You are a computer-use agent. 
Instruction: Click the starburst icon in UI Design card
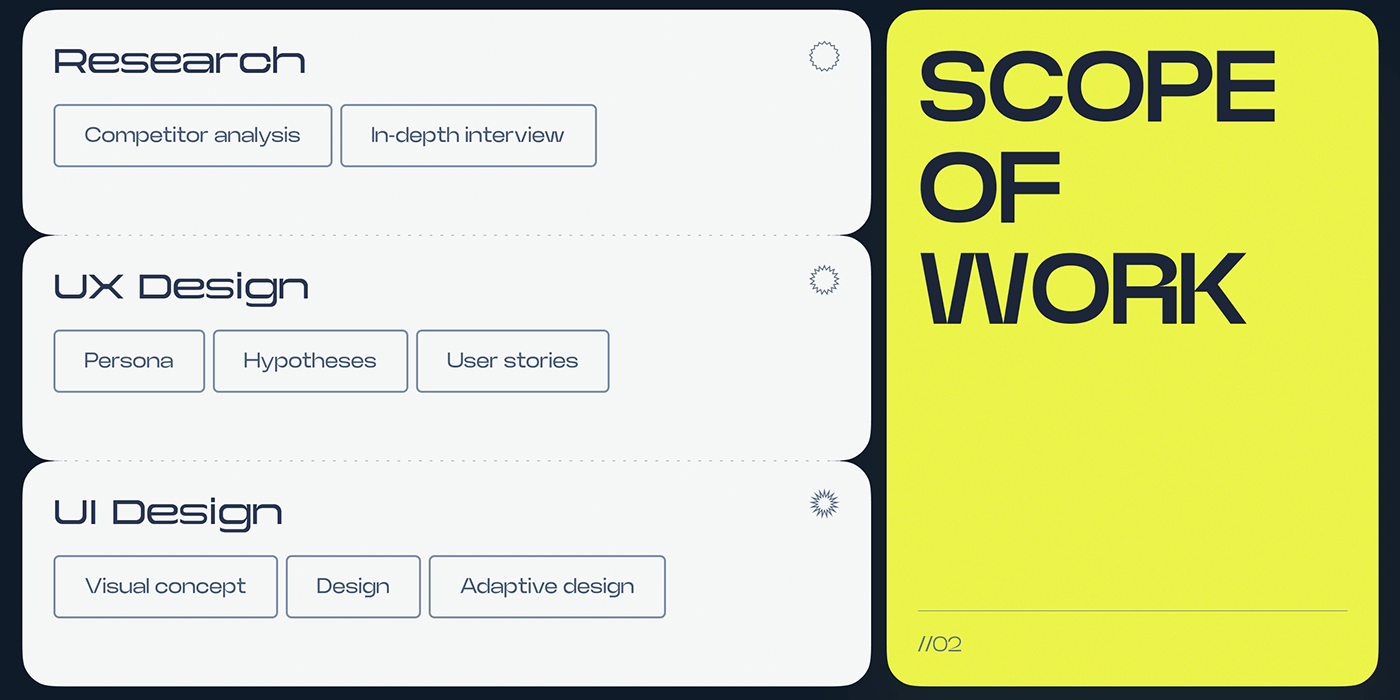point(824,505)
